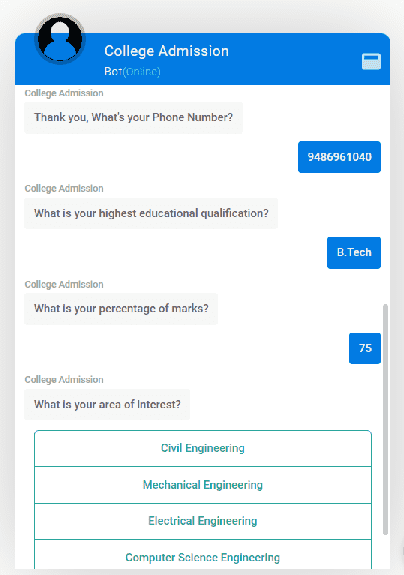Click the bot avatar profile picture

point(60,39)
